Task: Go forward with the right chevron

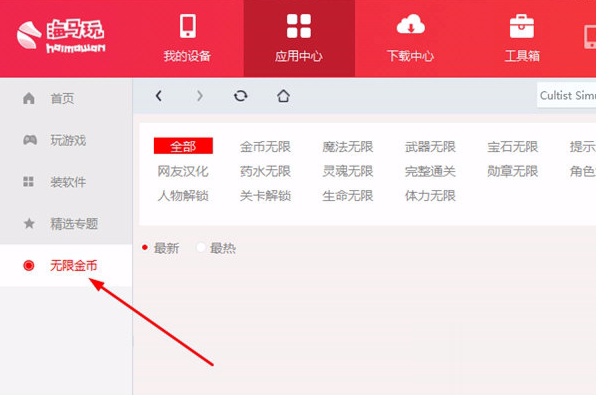Action: pos(200,96)
